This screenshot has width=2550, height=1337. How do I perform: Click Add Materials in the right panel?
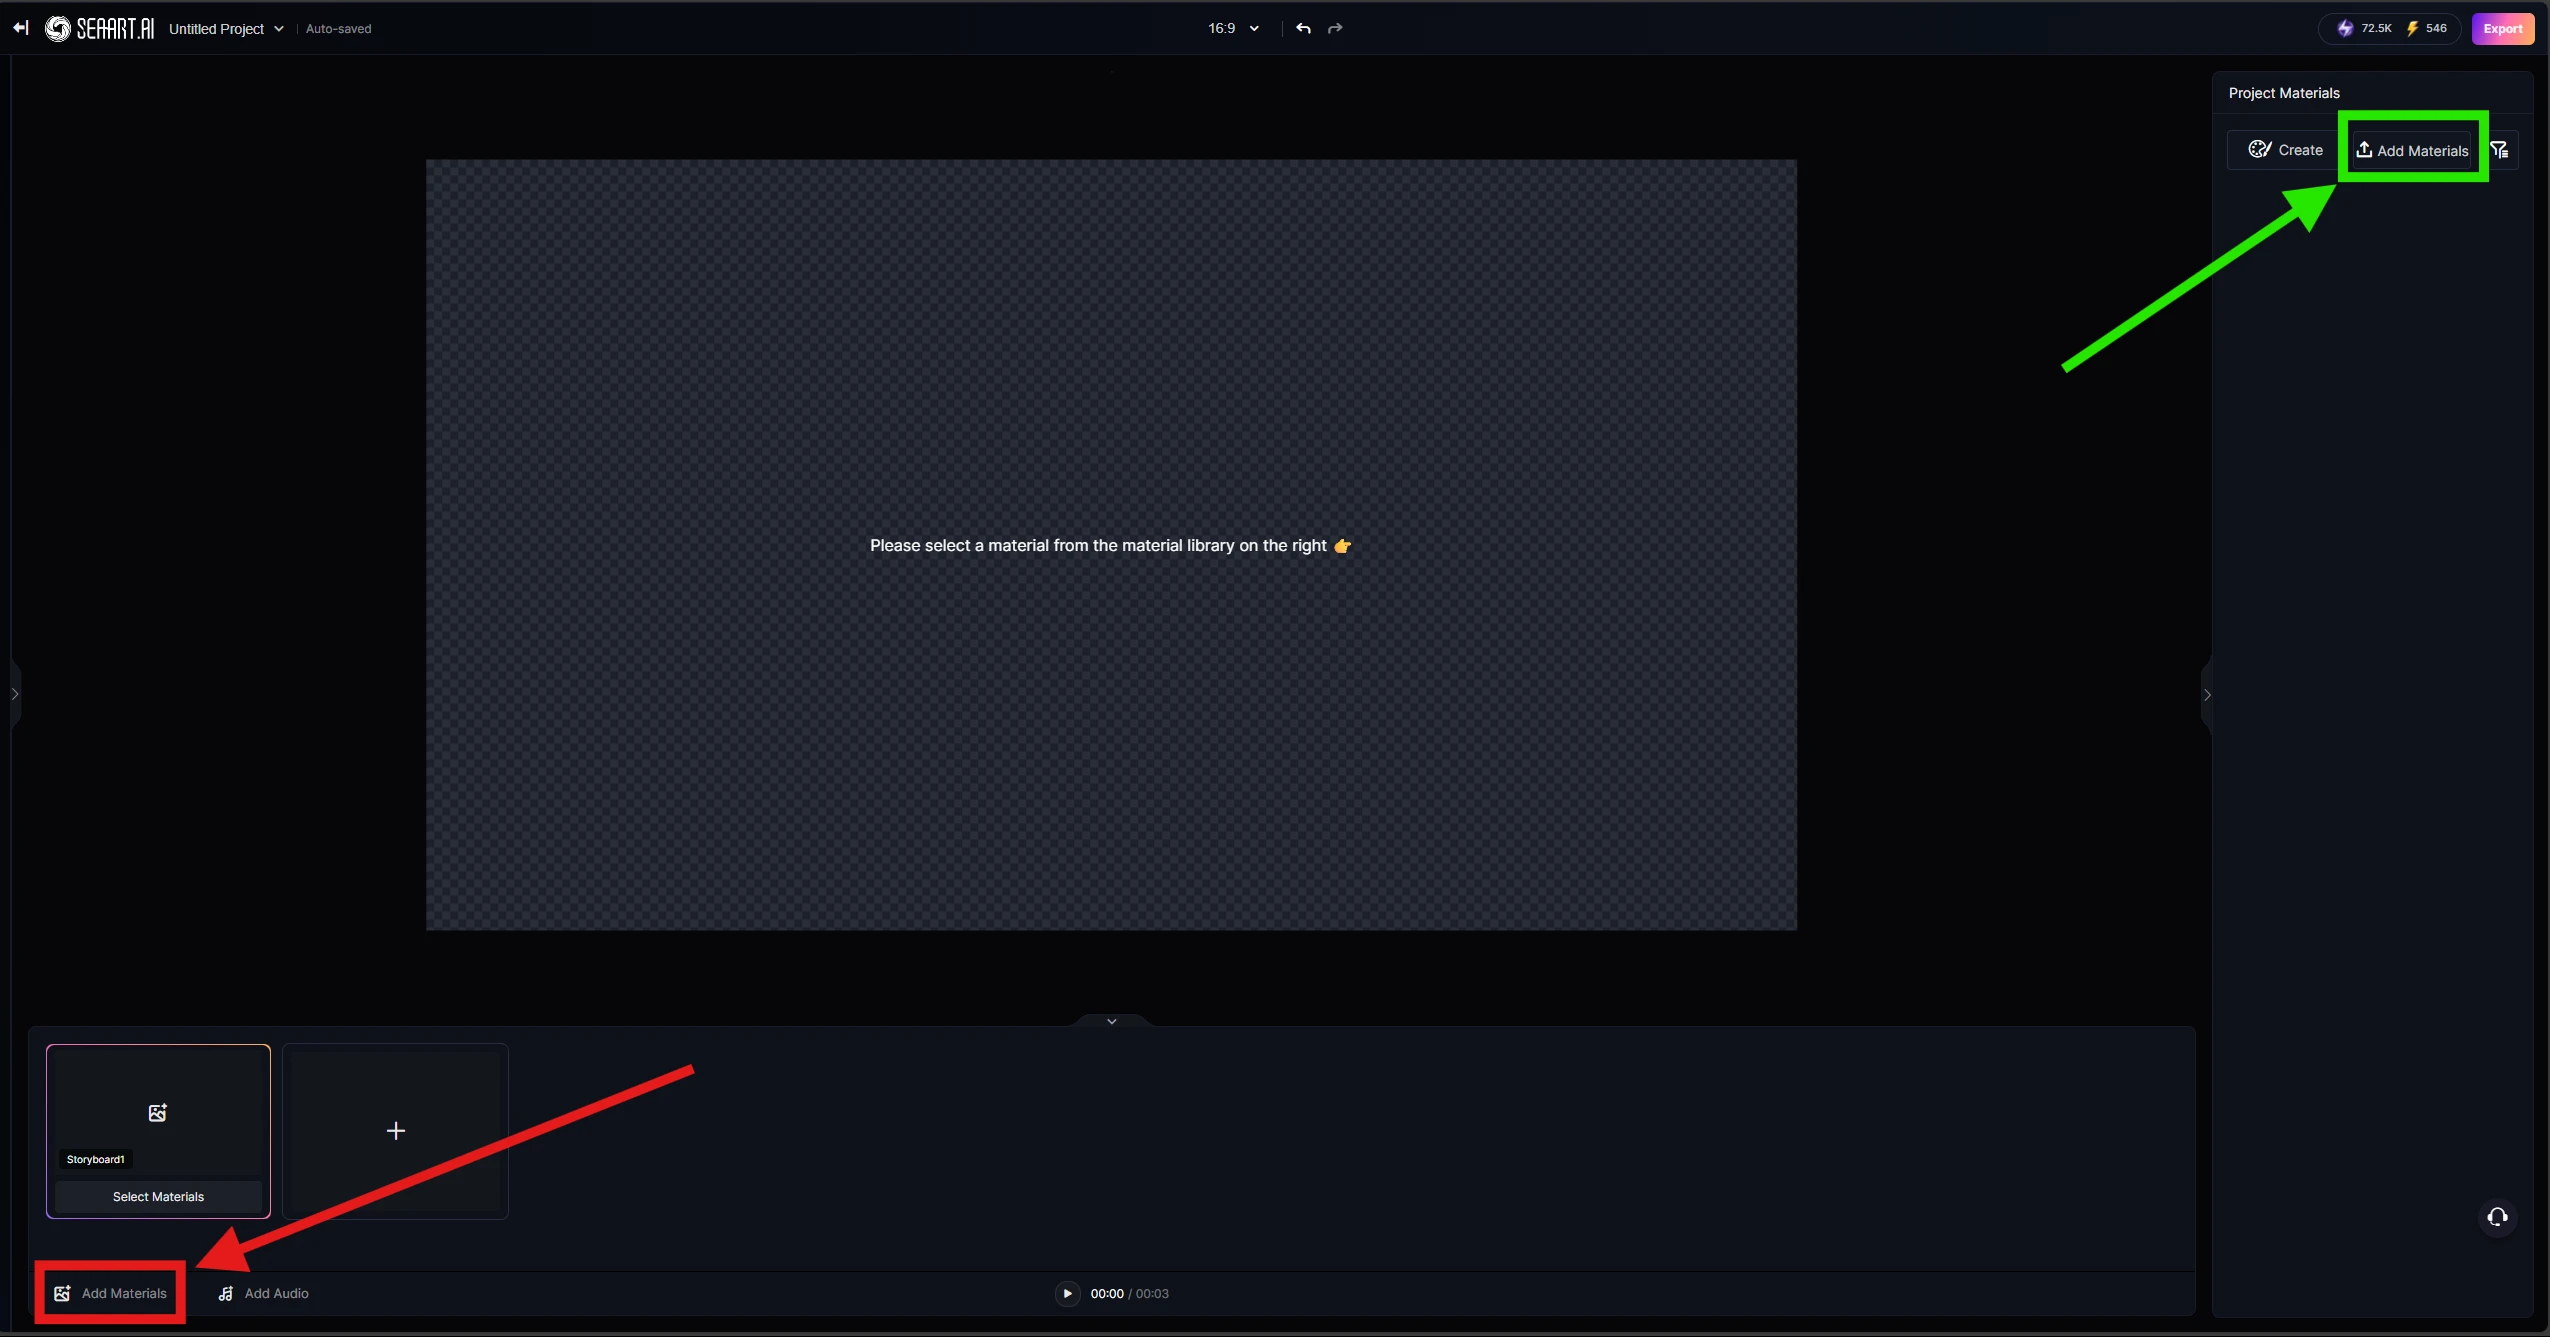click(x=2412, y=150)
